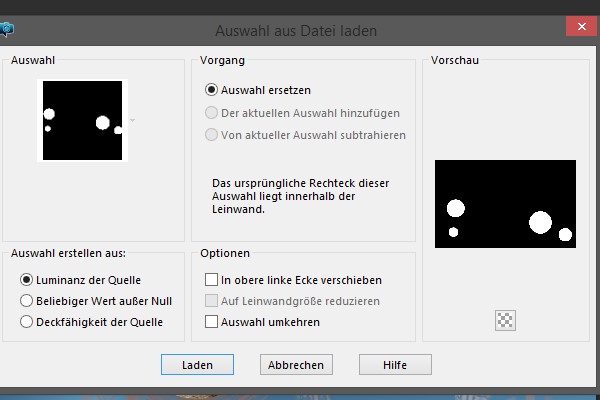
Task: Enable In obere linke Ecke verschieben
Action: coord(211,280)
